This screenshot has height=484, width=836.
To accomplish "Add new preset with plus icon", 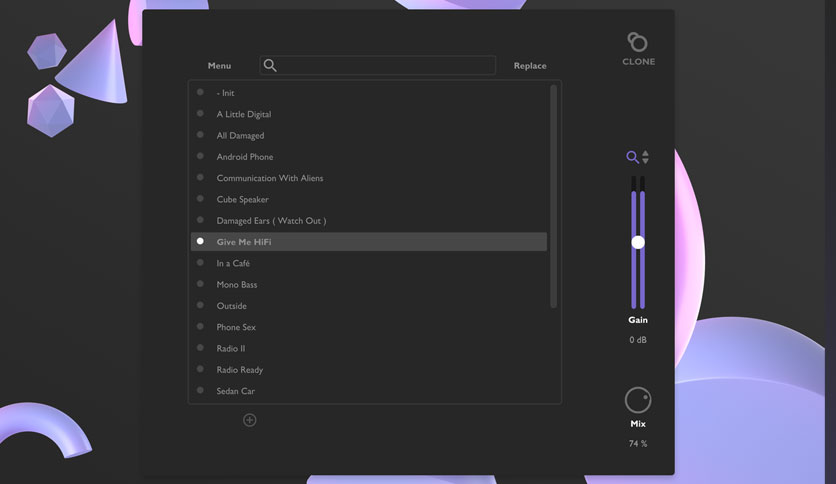I will tap(250, 420).
